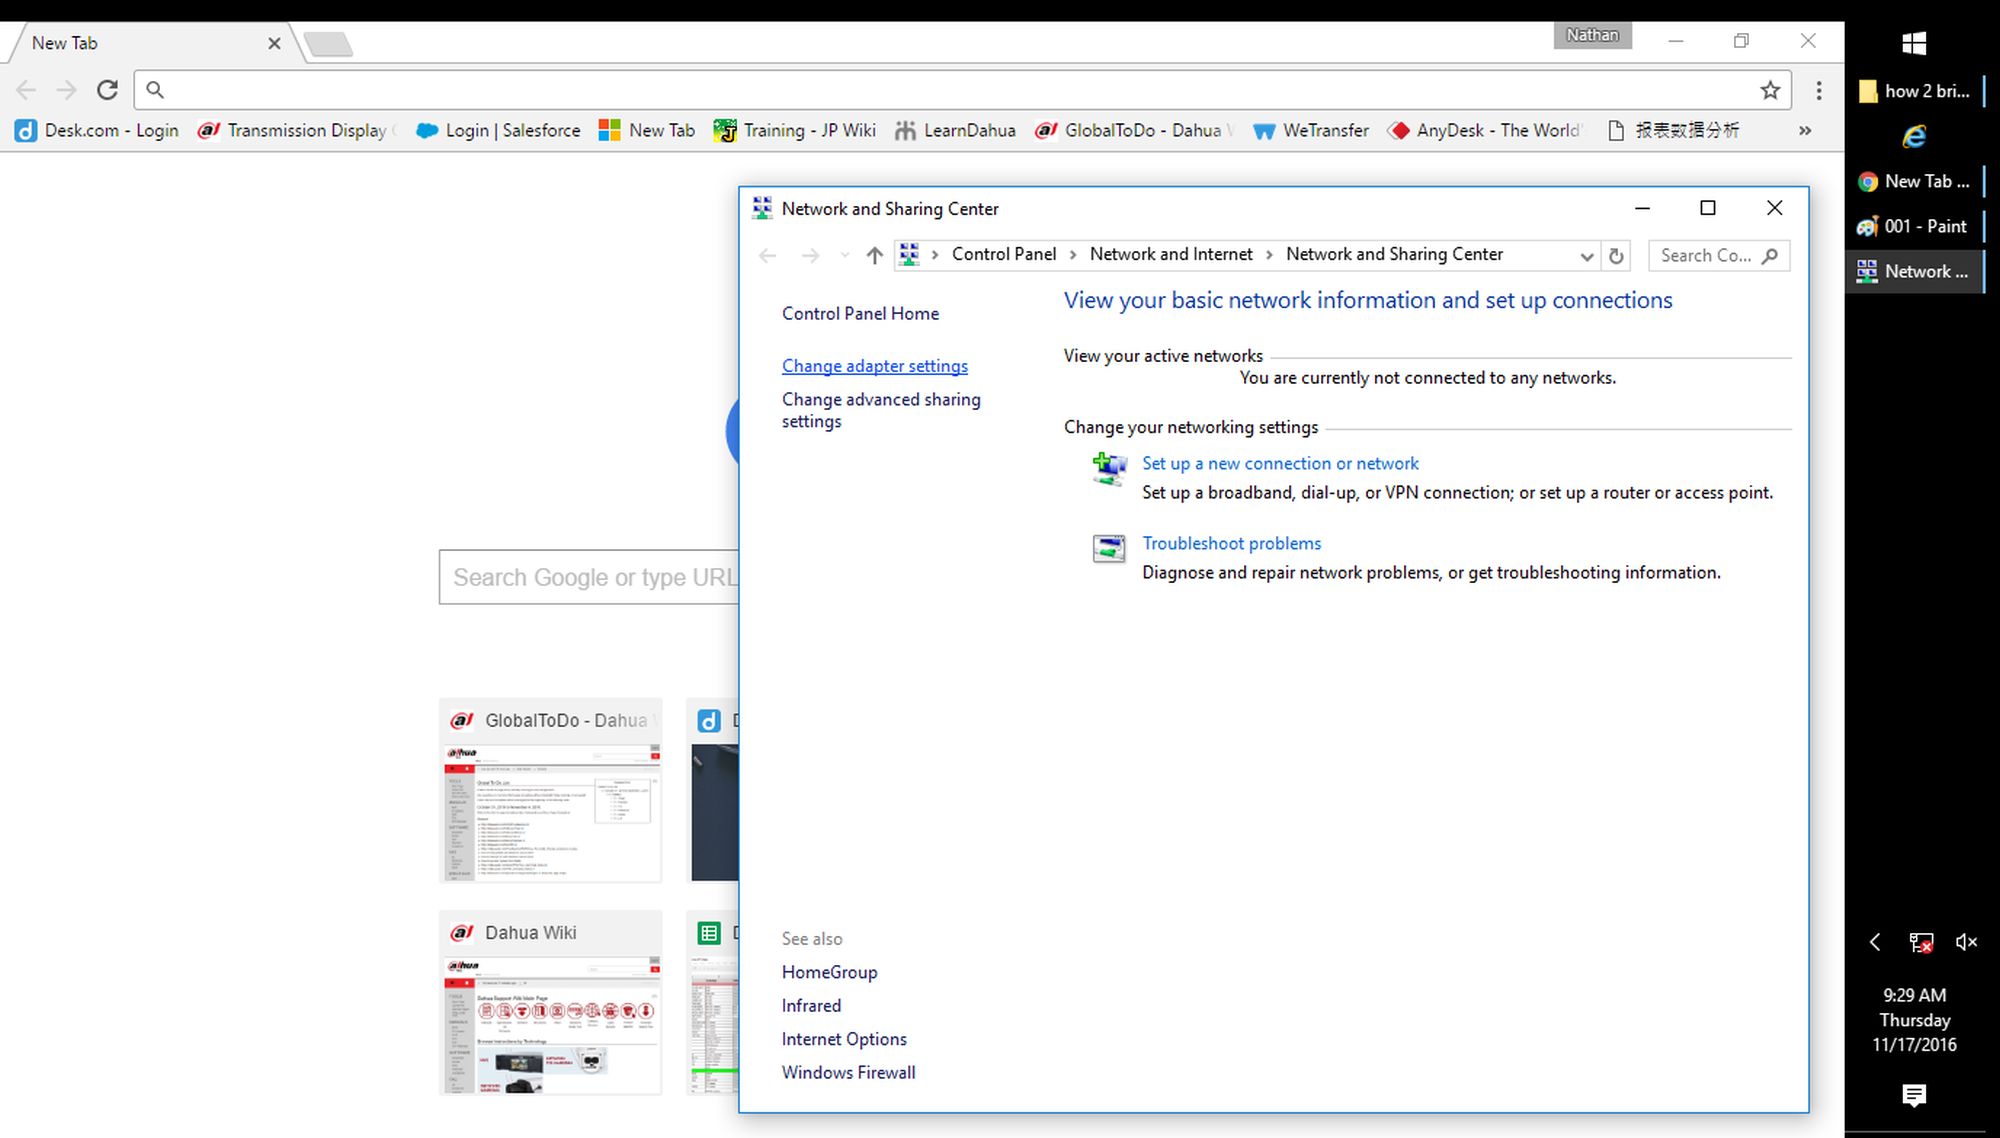The height and width of the screenshot is (1138, 2000).
Task: Expand the address bar history dropdown
Action: [1586, 256]
